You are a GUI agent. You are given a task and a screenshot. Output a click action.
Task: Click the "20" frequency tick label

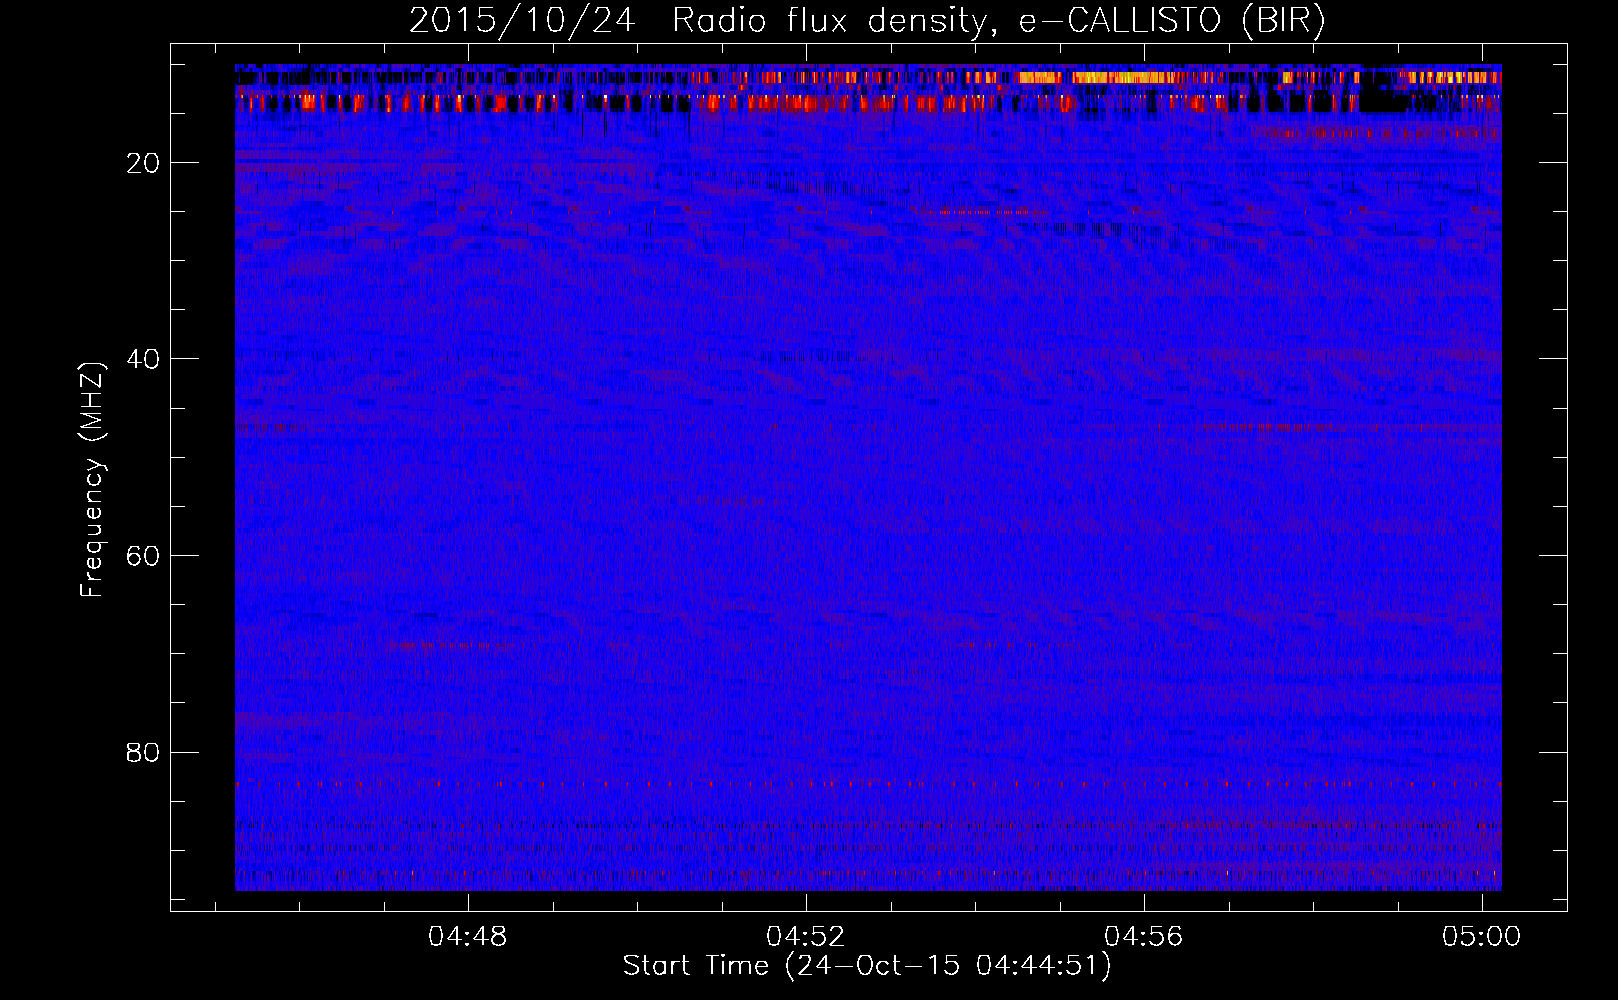tap(144, 164)
